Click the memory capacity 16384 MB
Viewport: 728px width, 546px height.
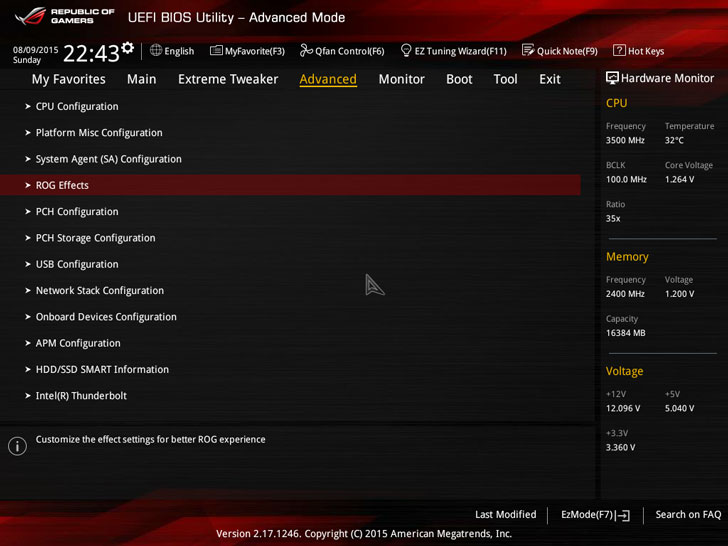pos(625,333)
